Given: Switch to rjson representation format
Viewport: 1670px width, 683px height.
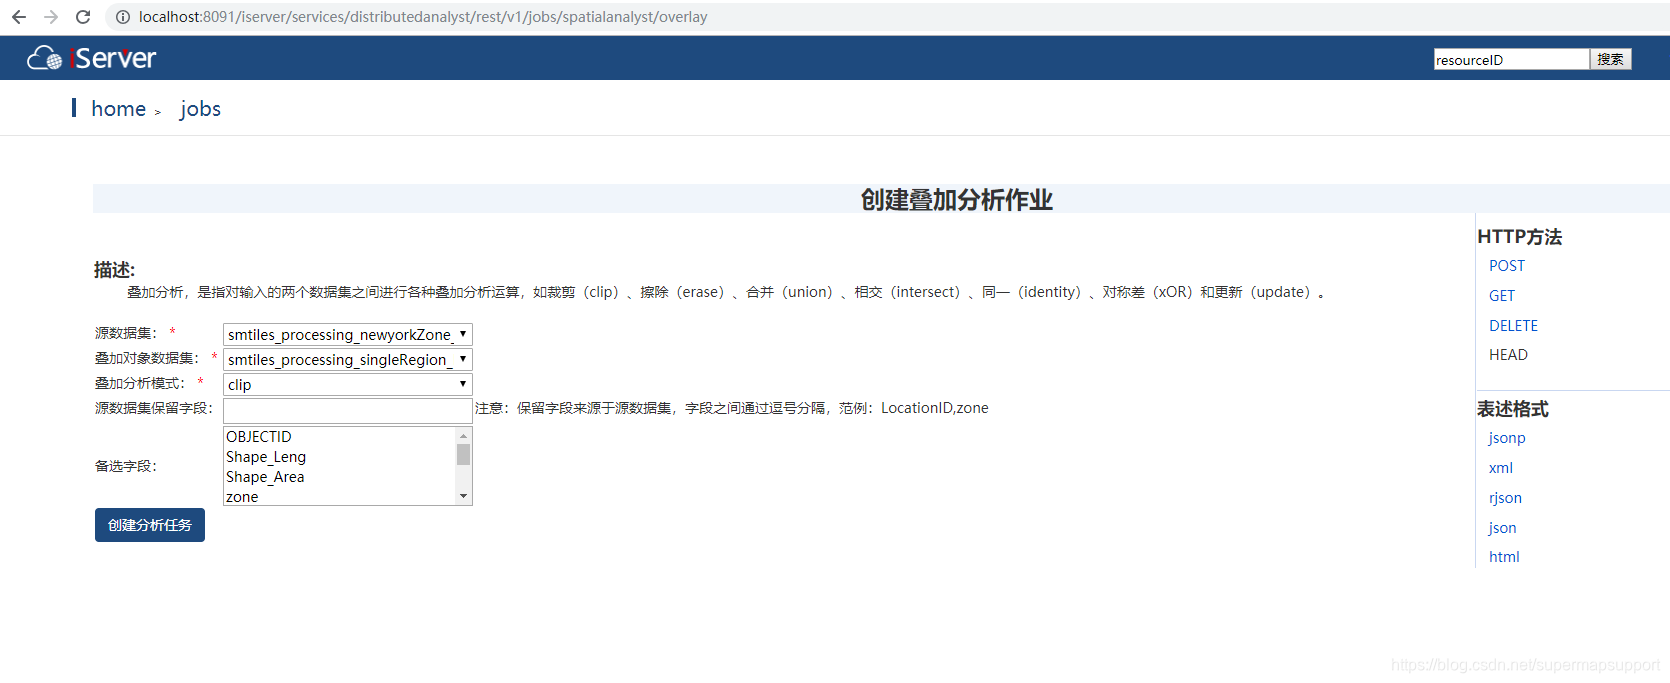Looking at the screenshot, I should [x=1505, y=498].
